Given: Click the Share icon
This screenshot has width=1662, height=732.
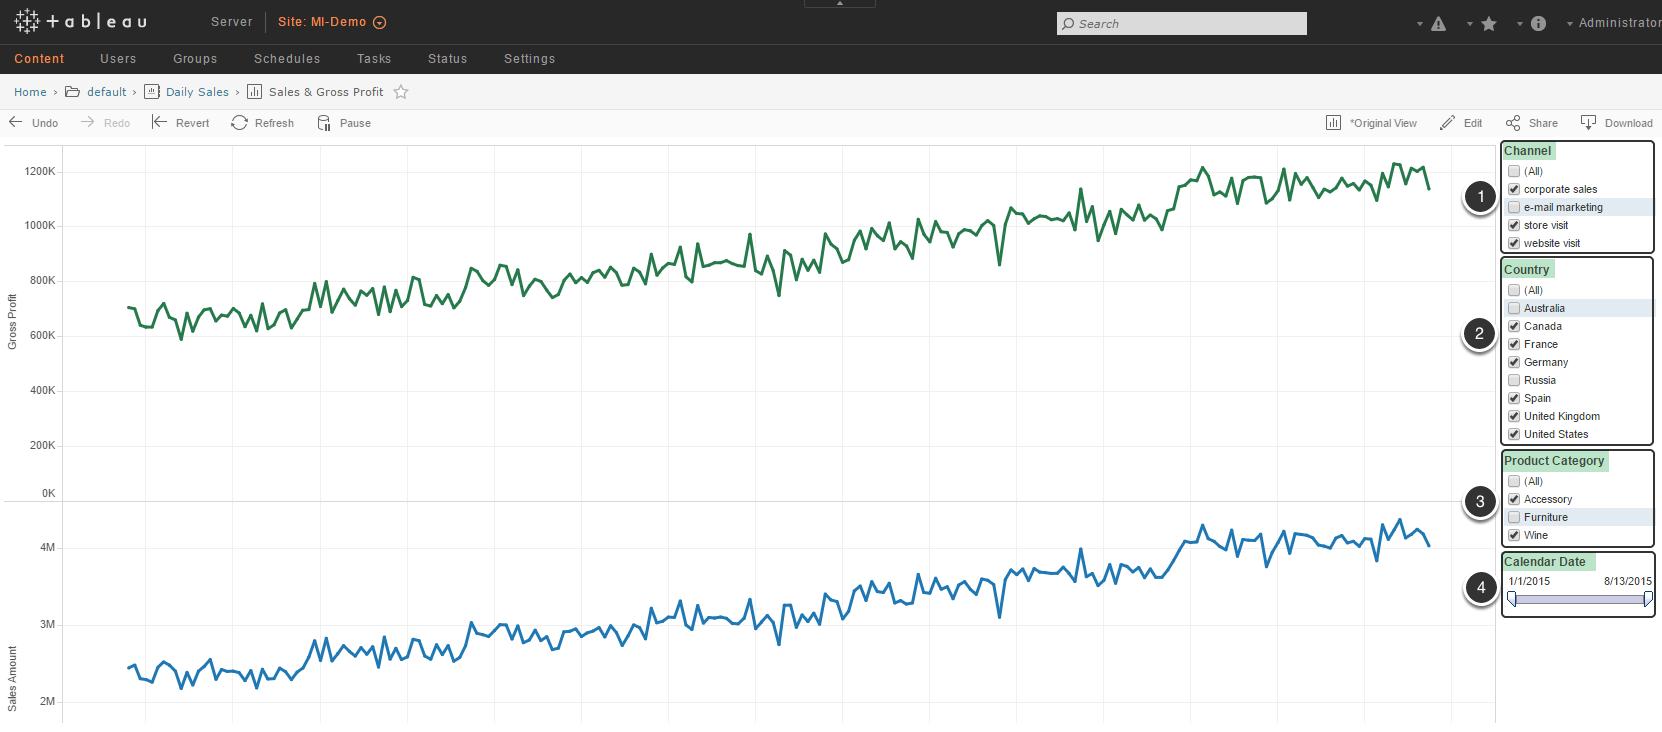Looking at the screenshot, I should (x=1513, y=123).
